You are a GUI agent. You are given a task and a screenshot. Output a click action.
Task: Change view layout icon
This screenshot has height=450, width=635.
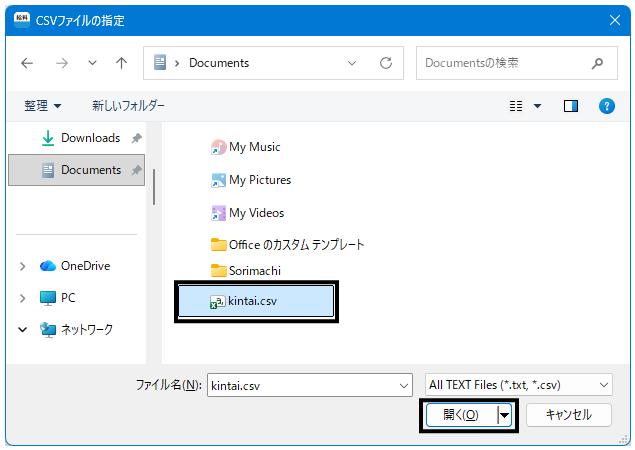click(x=516, y=106)
